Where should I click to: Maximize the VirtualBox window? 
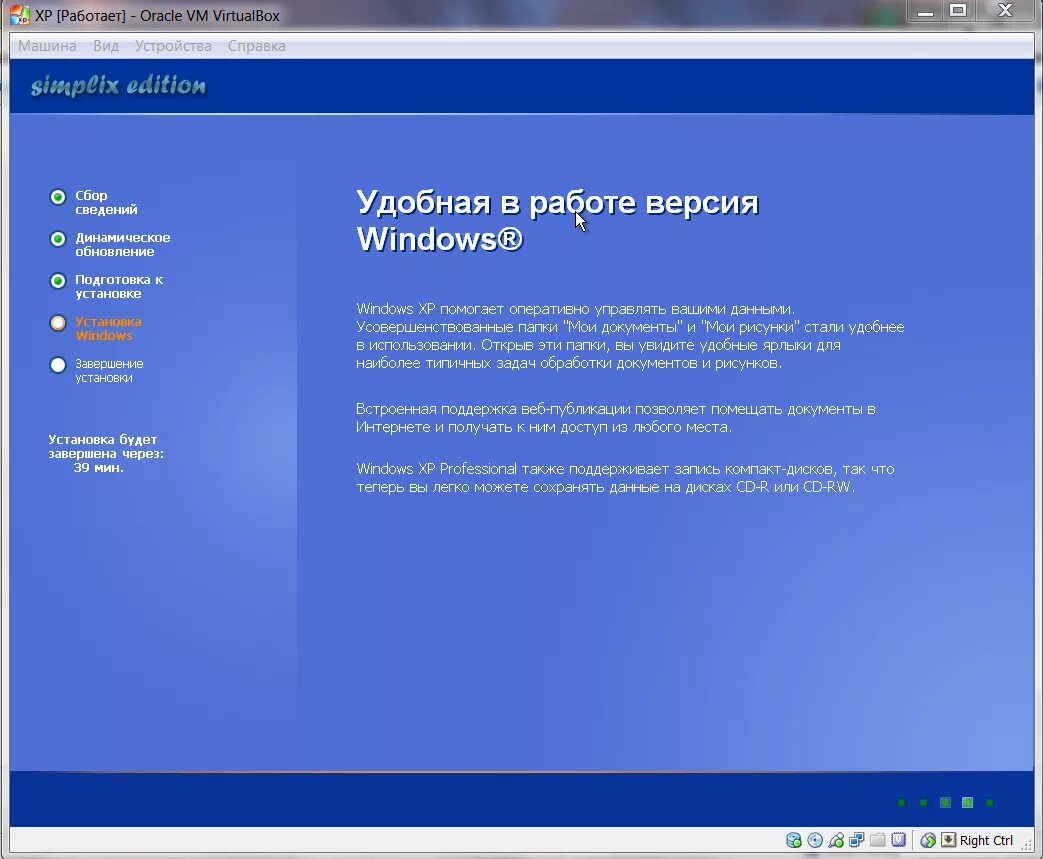click(958, 11)
